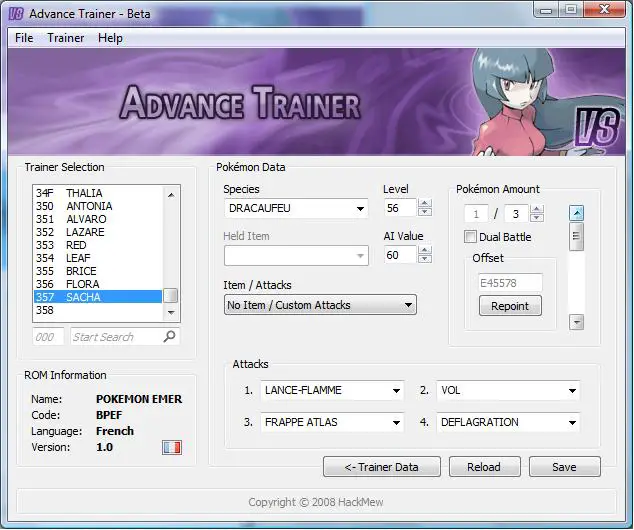Click trainer list scroll up arrow

click(171, 195)
